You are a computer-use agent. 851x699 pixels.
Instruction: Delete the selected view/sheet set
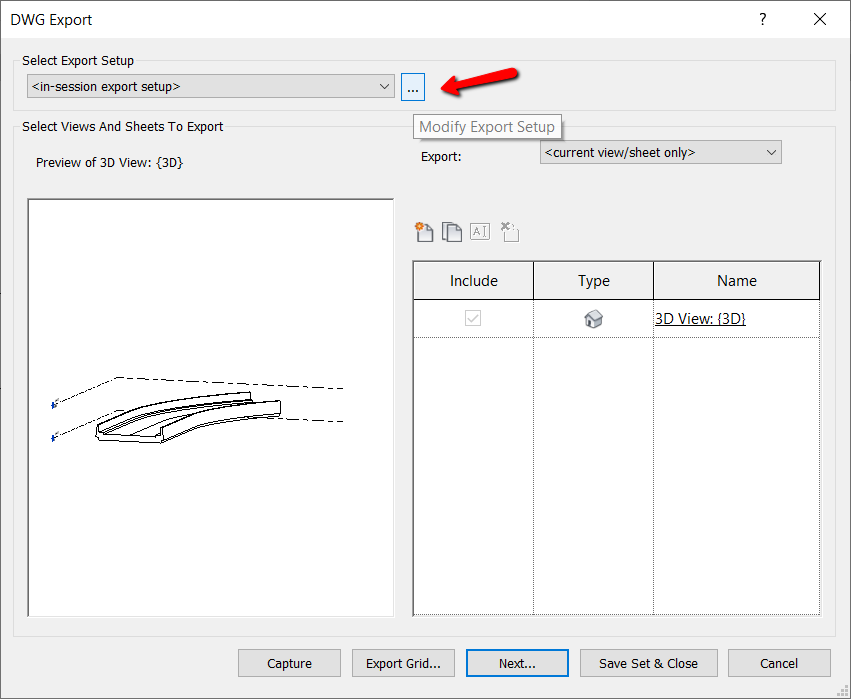(x=509, y=231)
